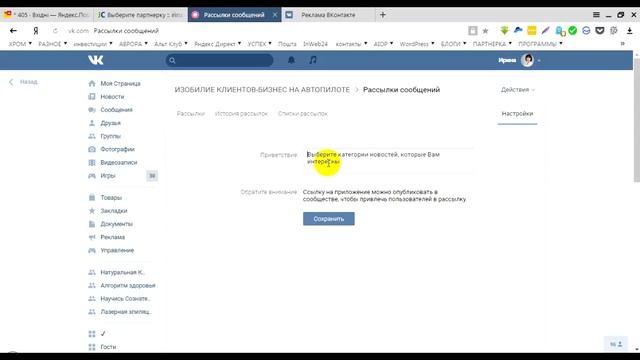Switch to the Рассылки tab

[x=191, y=113]
